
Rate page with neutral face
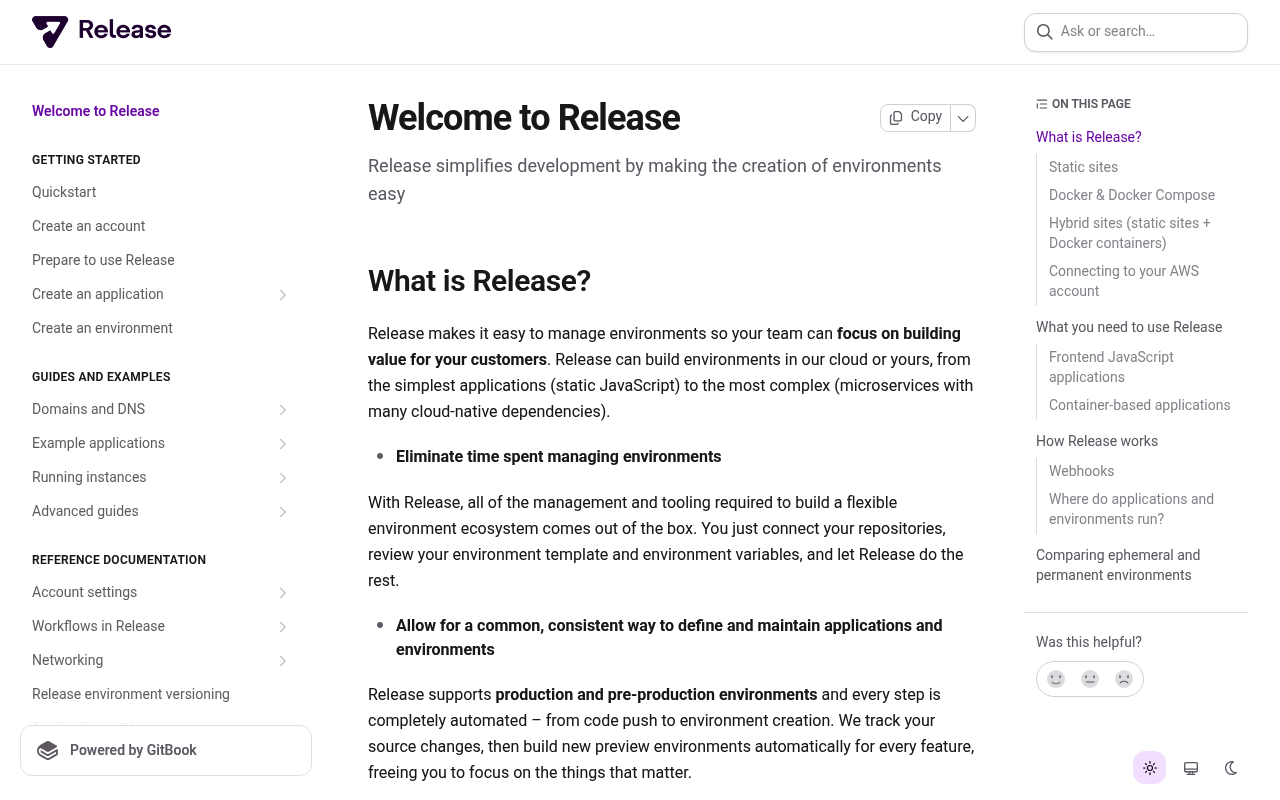coord(1090,679)
